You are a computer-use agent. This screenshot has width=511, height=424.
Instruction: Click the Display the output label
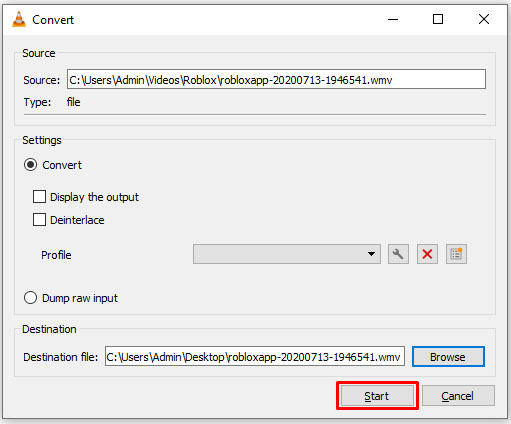[94, 197]
